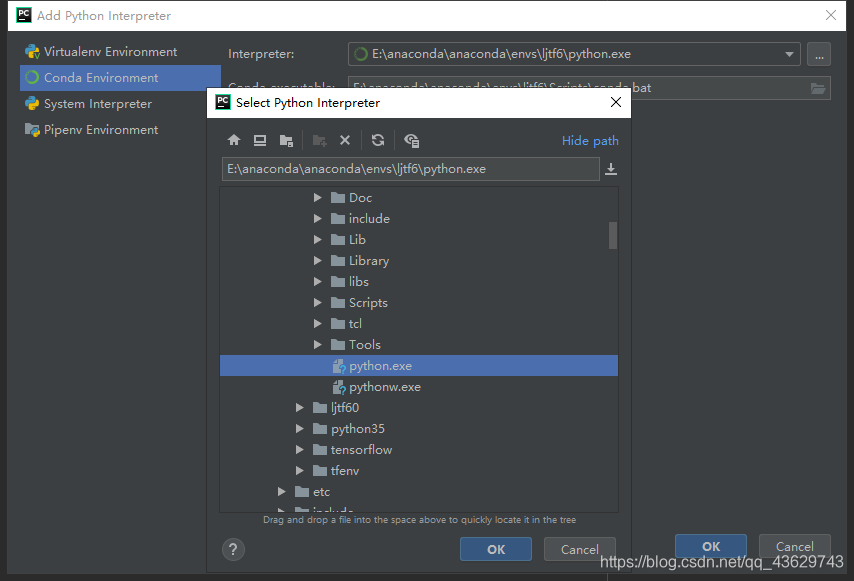Click the file tree vertical scrollbar thumb
This screenshot has height=581, width=854.
pos(613,235)
